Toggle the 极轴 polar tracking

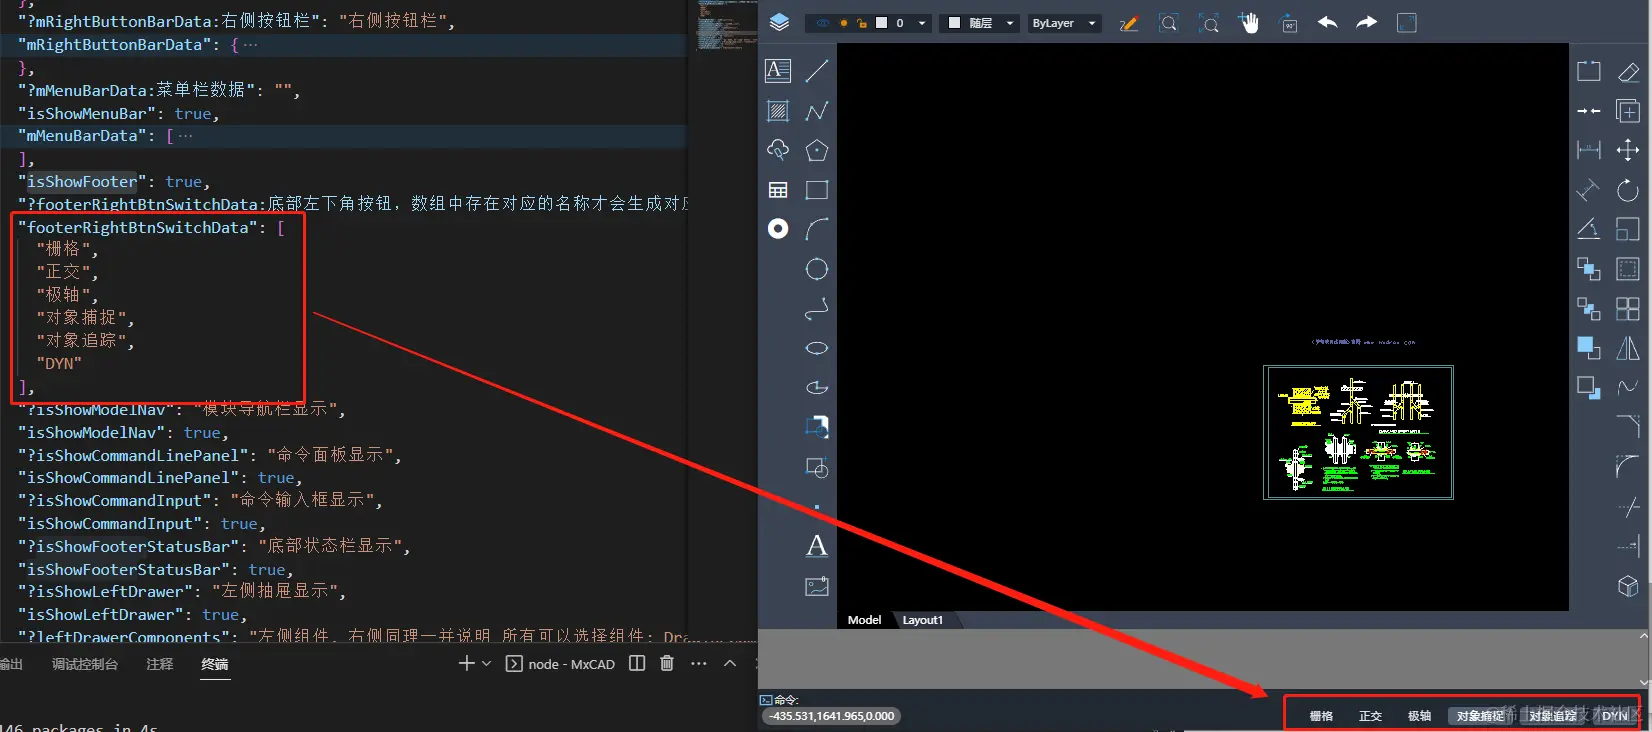pyautogui.click(x=1419, y=716)
